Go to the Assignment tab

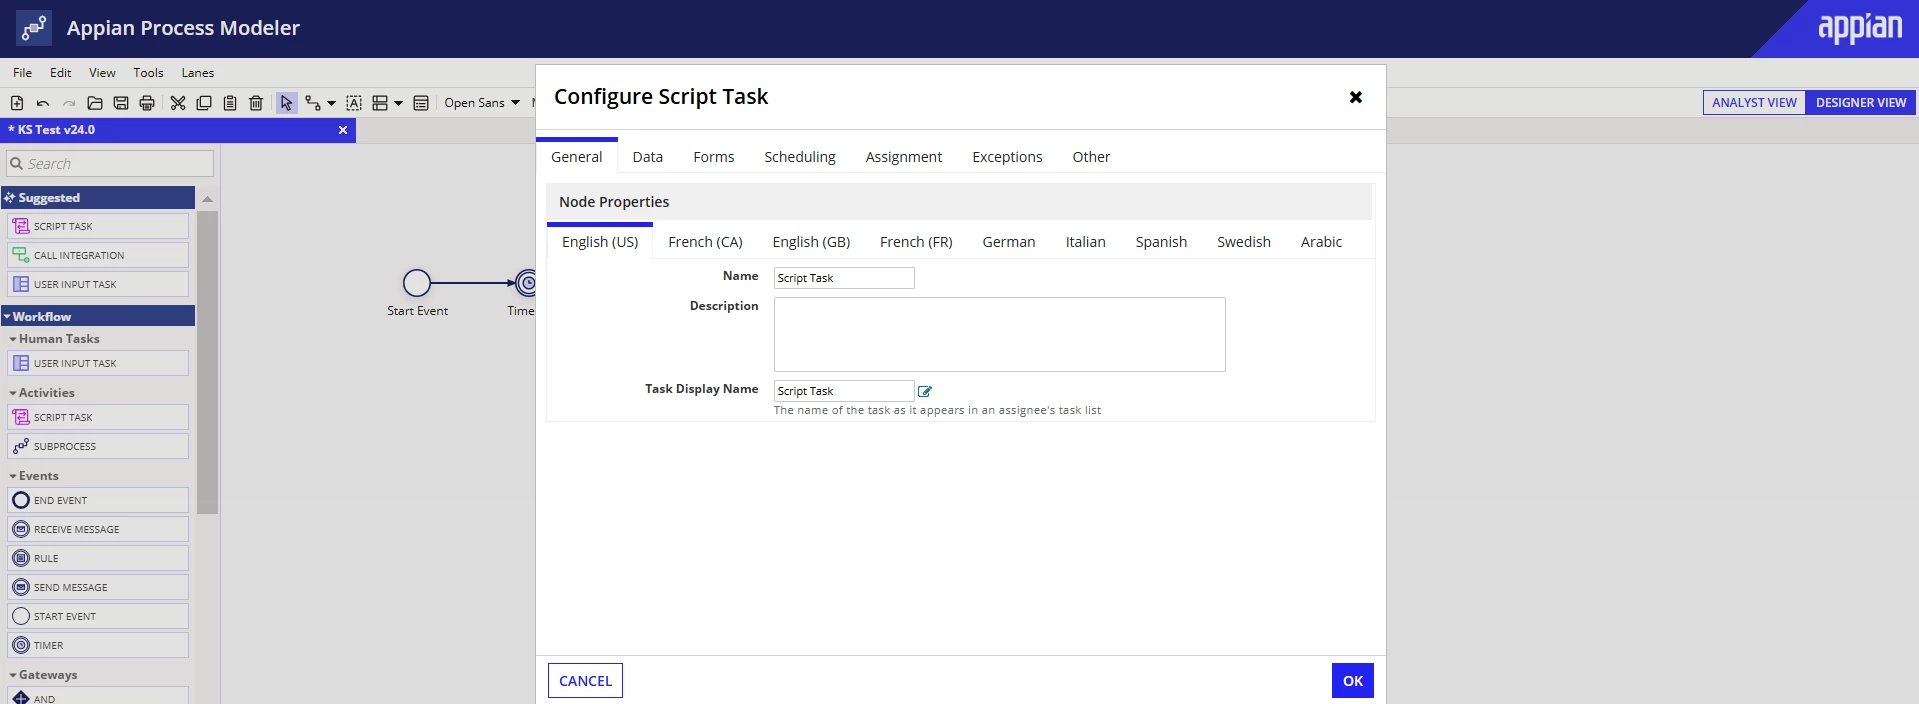(904, 157)
